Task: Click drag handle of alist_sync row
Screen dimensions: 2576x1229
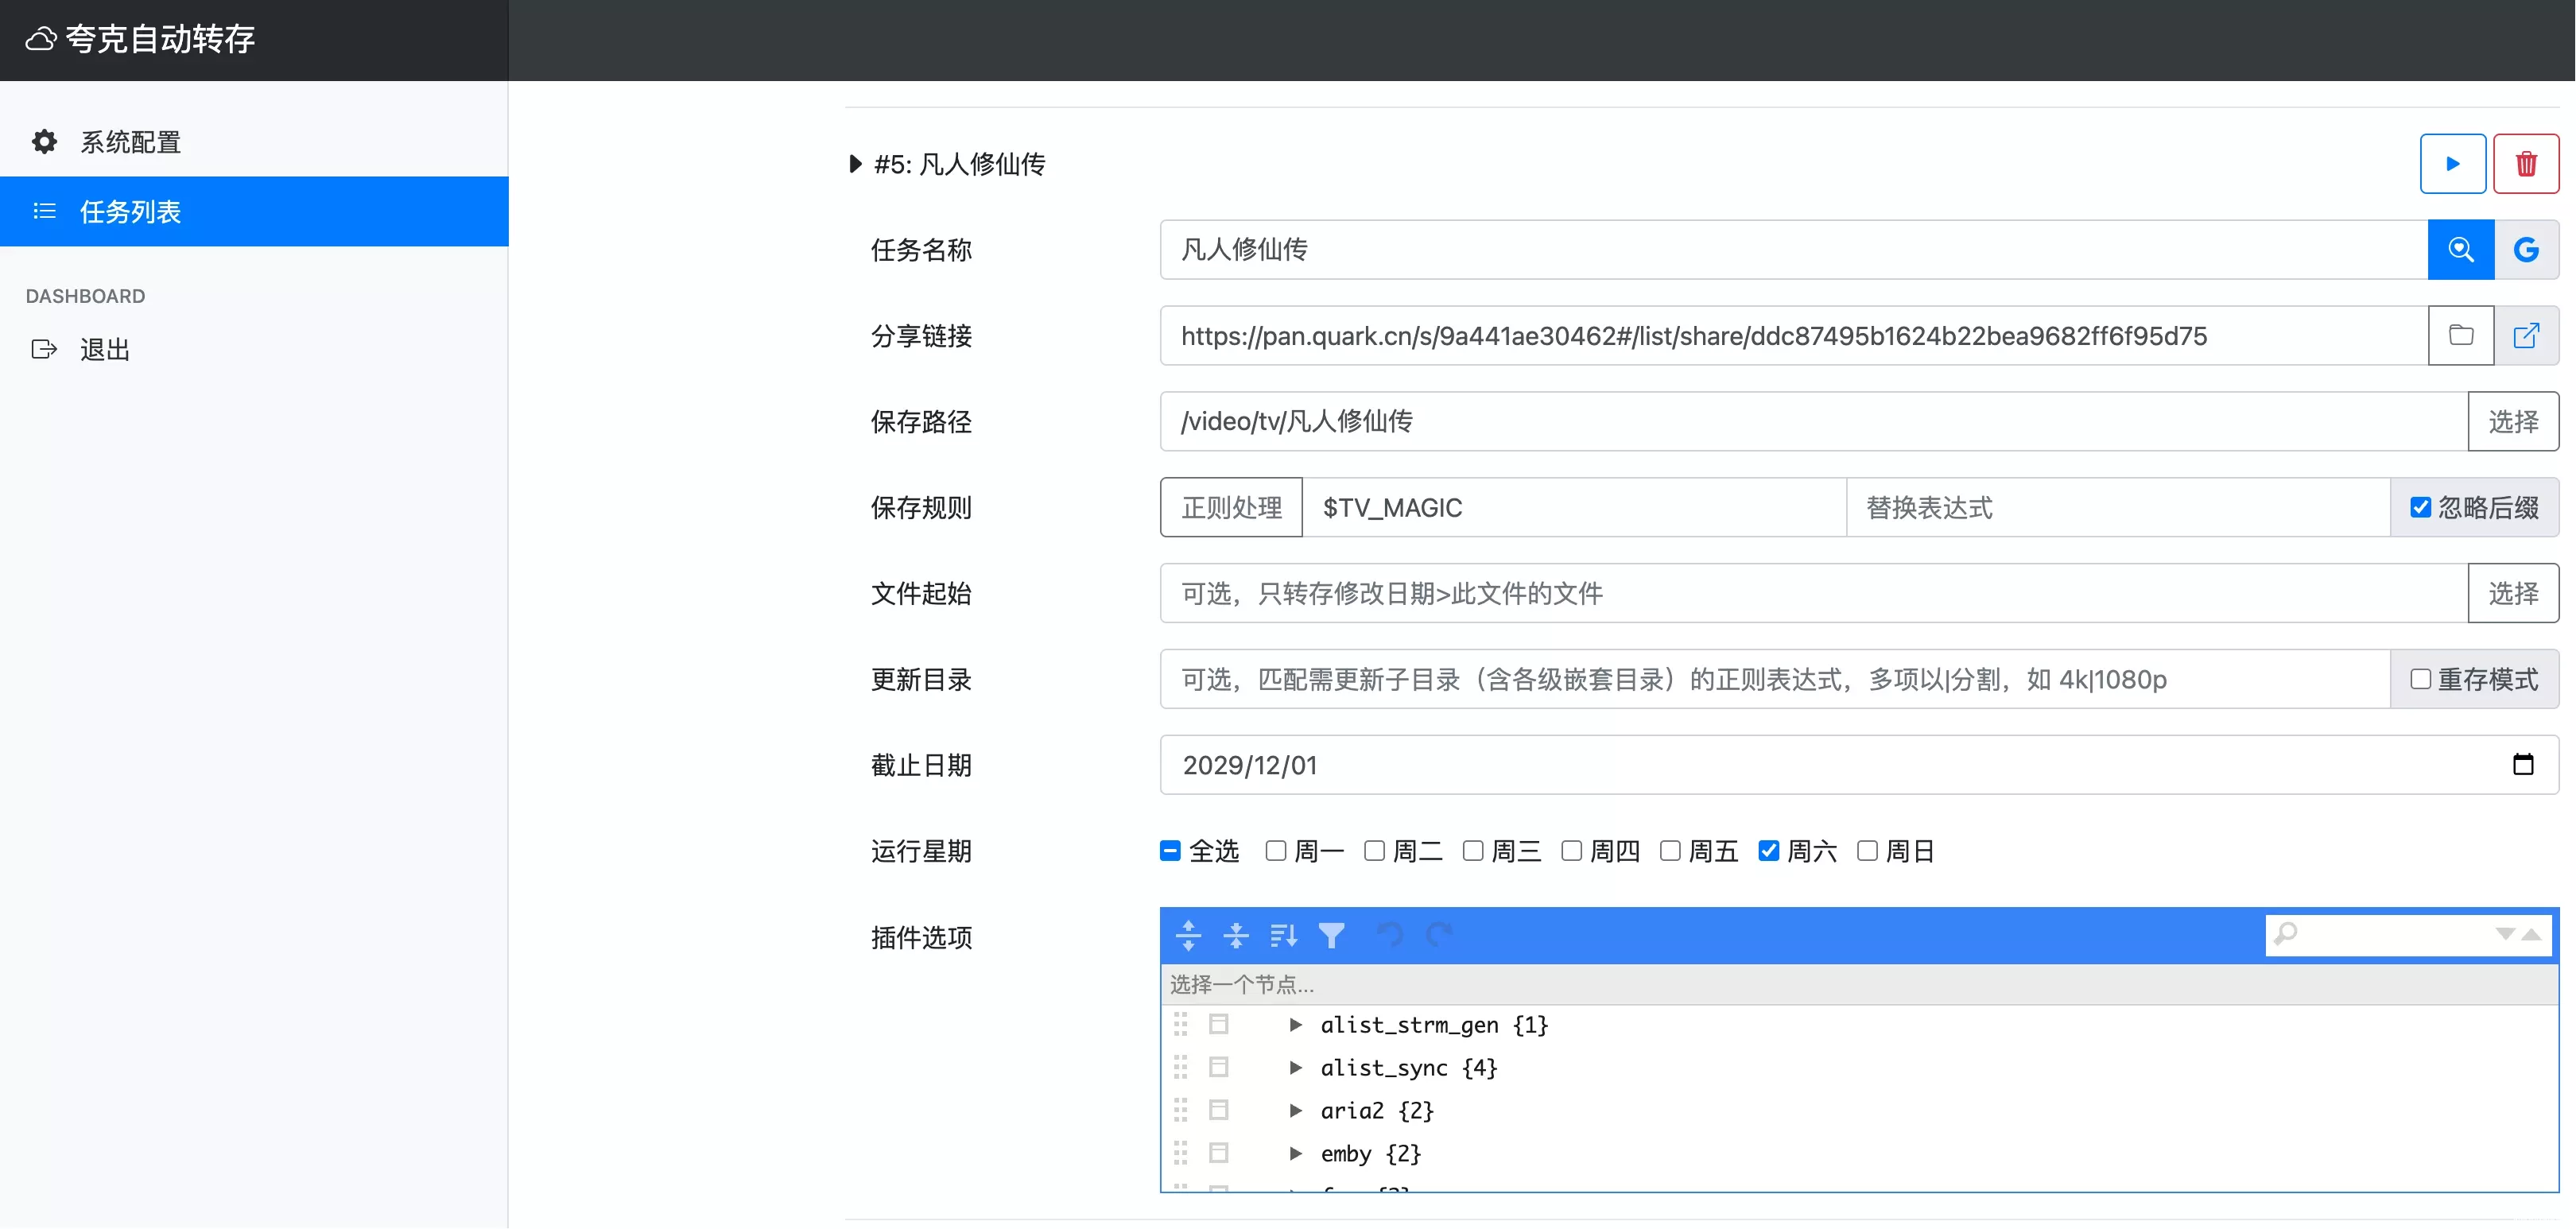Action: coord(1180,1067)
